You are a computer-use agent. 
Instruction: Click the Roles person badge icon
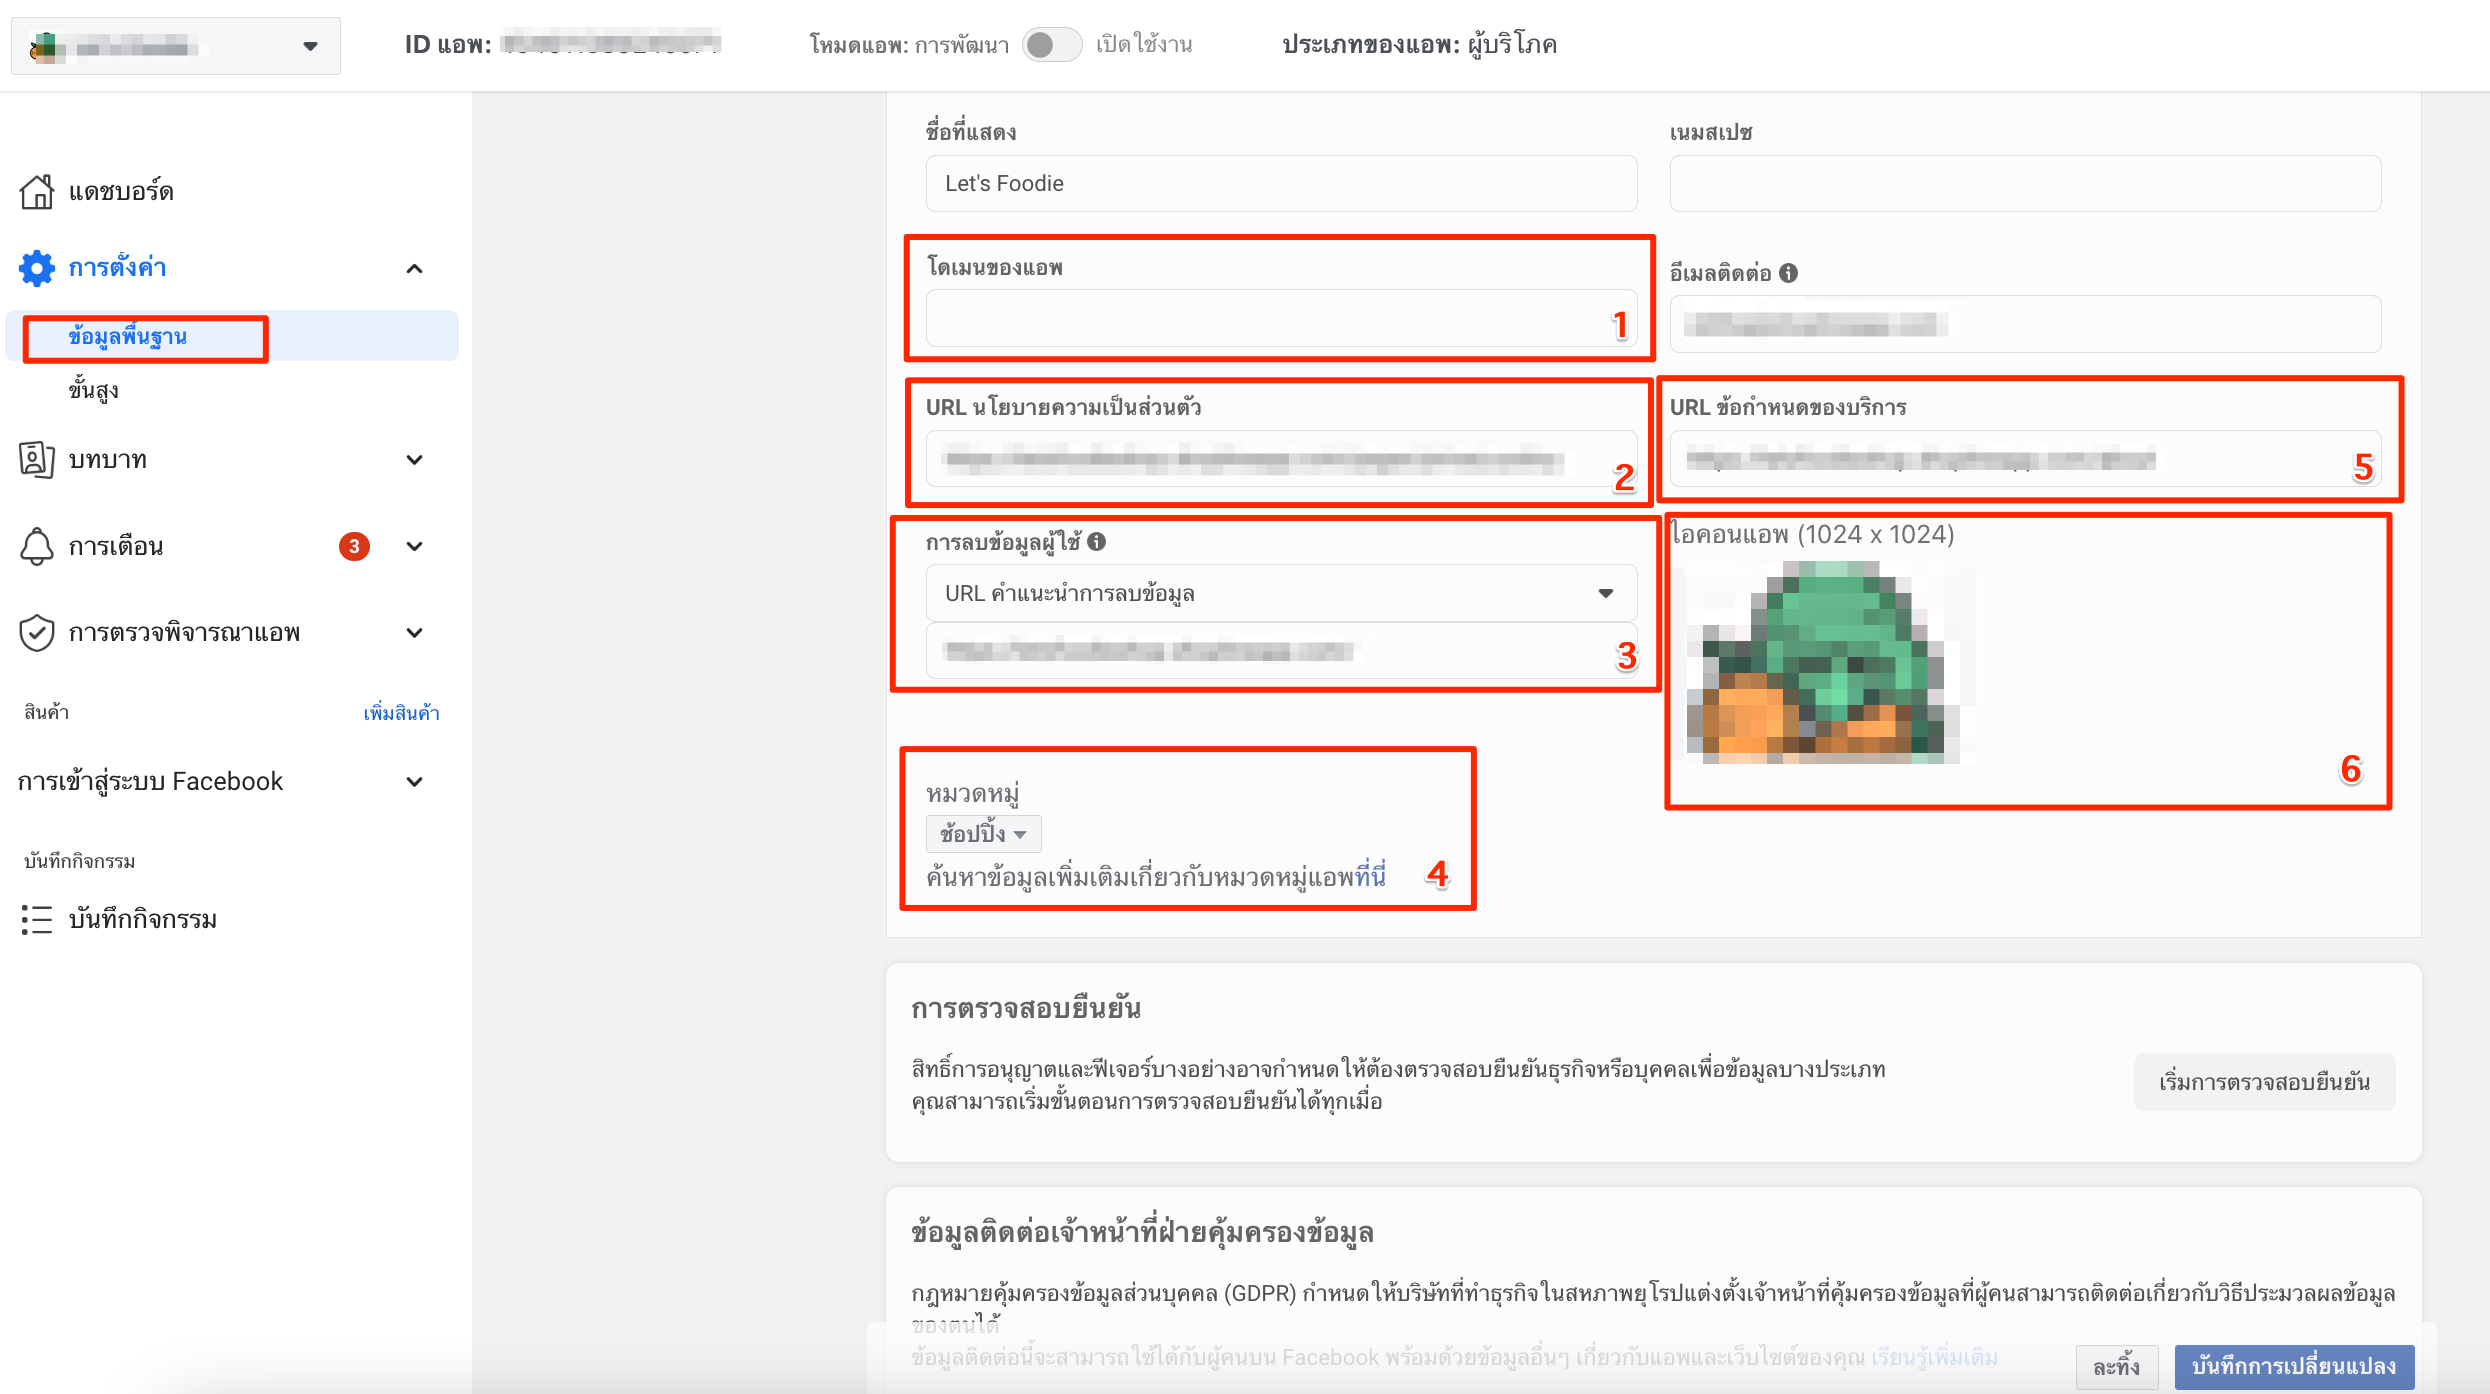click(37, 459)
